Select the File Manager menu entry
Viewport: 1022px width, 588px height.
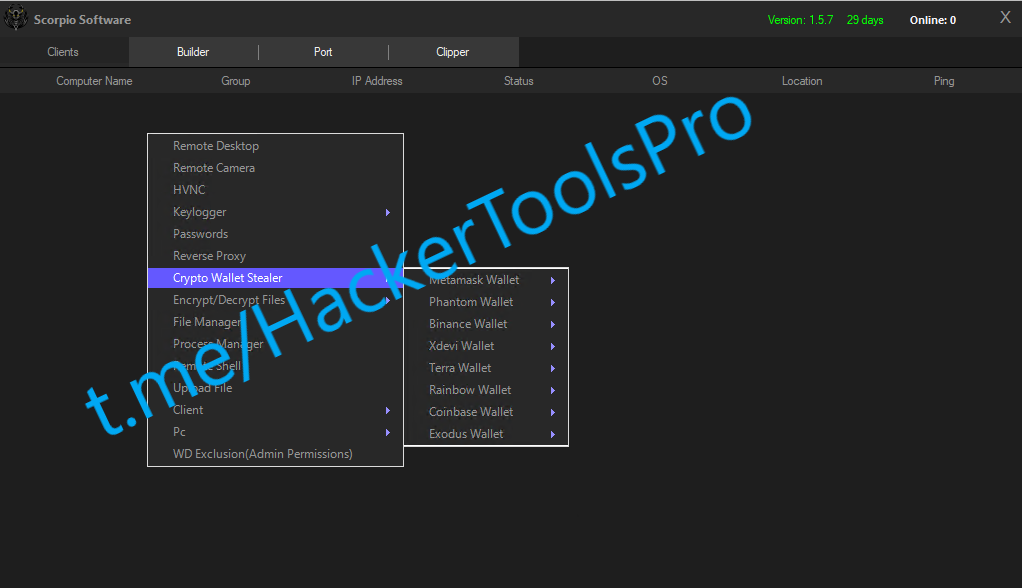coord(275,322)
